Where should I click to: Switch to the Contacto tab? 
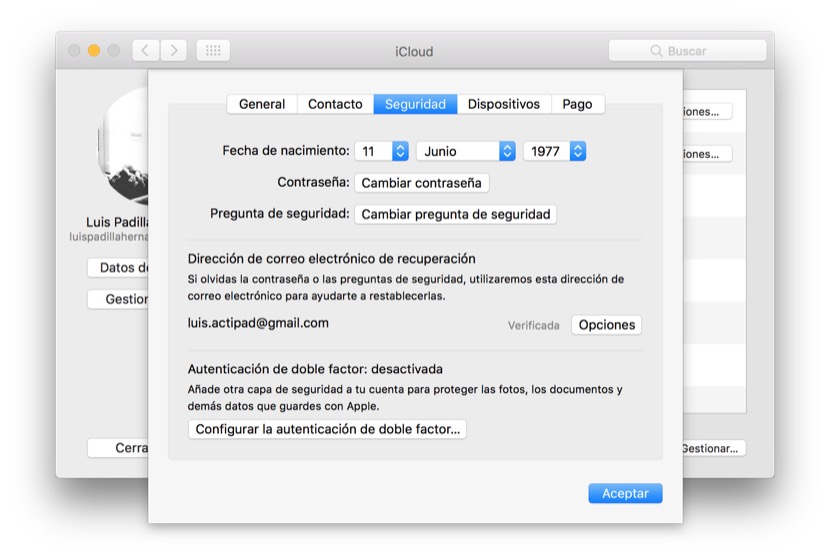pyautogui.click(x=335, y=104)
